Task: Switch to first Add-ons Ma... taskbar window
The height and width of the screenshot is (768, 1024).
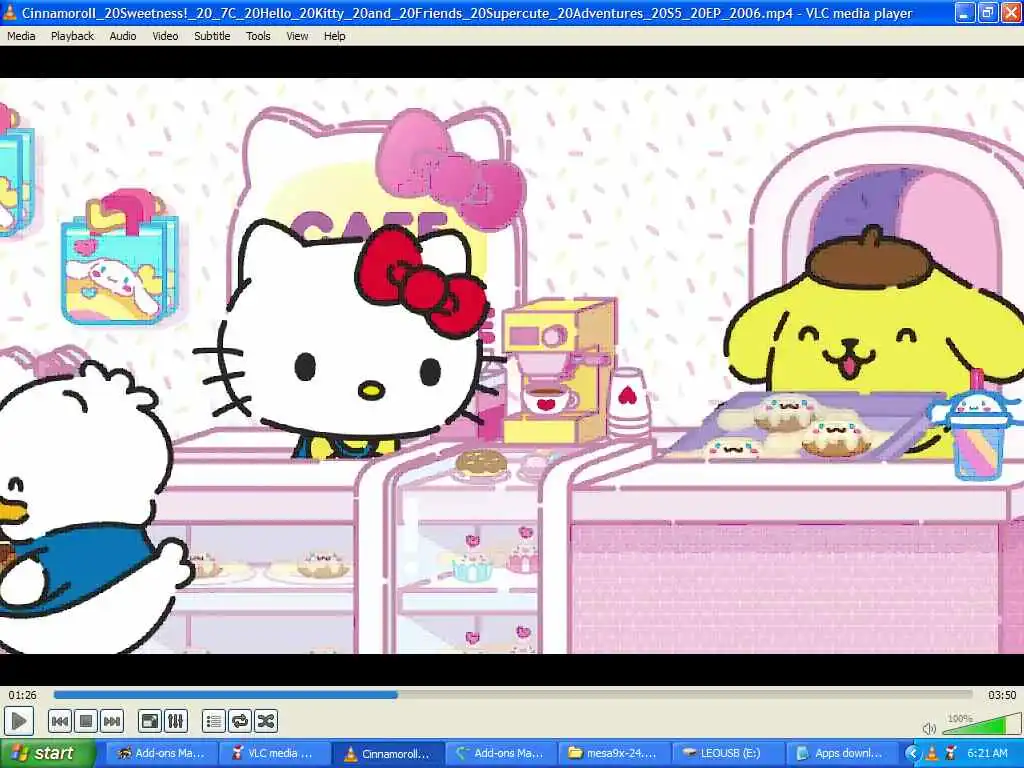Action: click(x=161, y=754)
